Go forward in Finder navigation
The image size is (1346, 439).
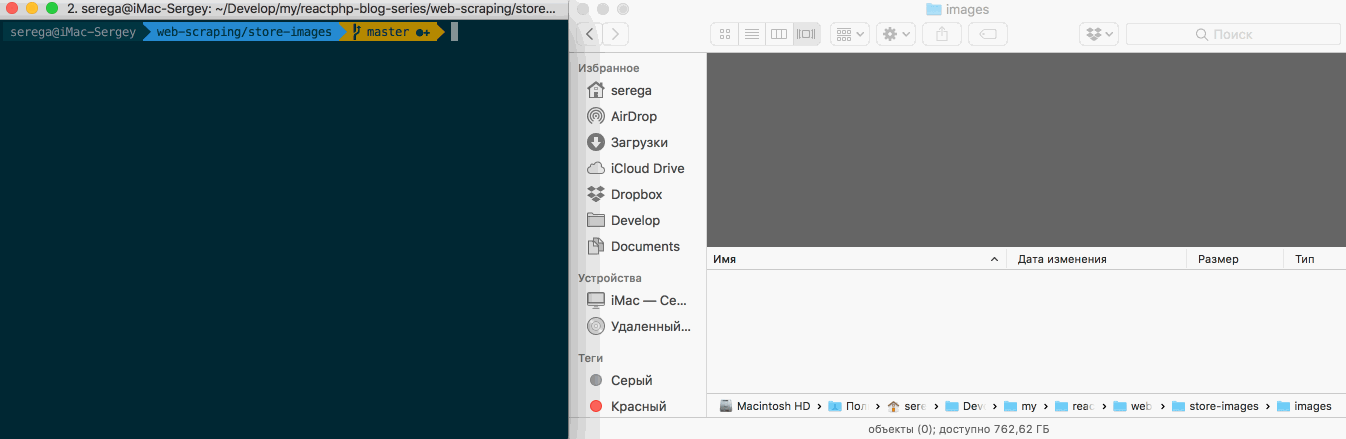(615, 34)
